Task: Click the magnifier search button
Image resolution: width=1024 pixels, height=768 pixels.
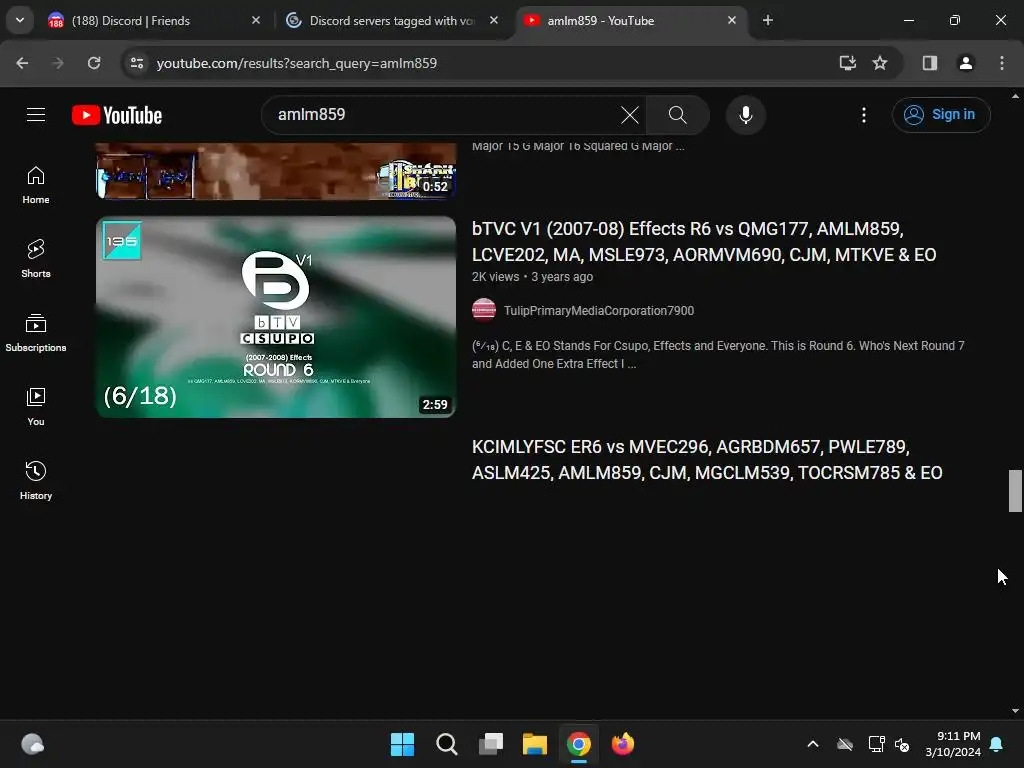Action: [x=677, y=115]
